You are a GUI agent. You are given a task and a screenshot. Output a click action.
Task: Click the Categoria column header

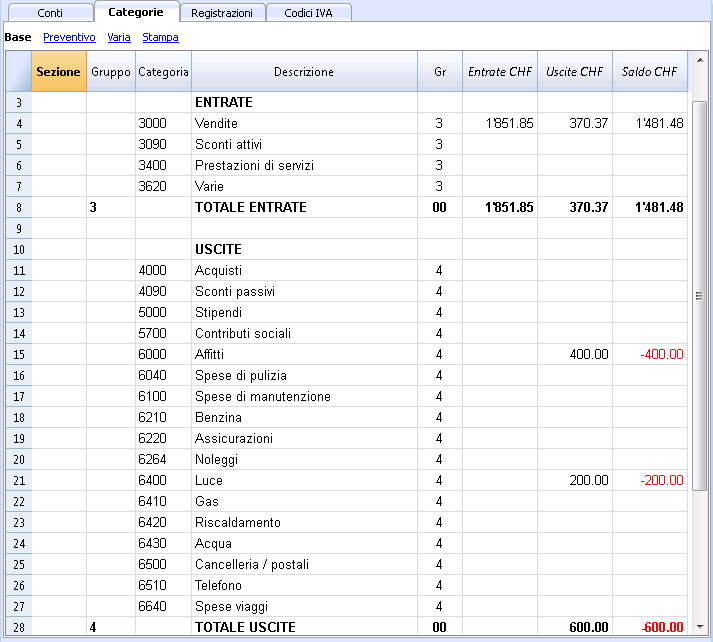[163, 71]
